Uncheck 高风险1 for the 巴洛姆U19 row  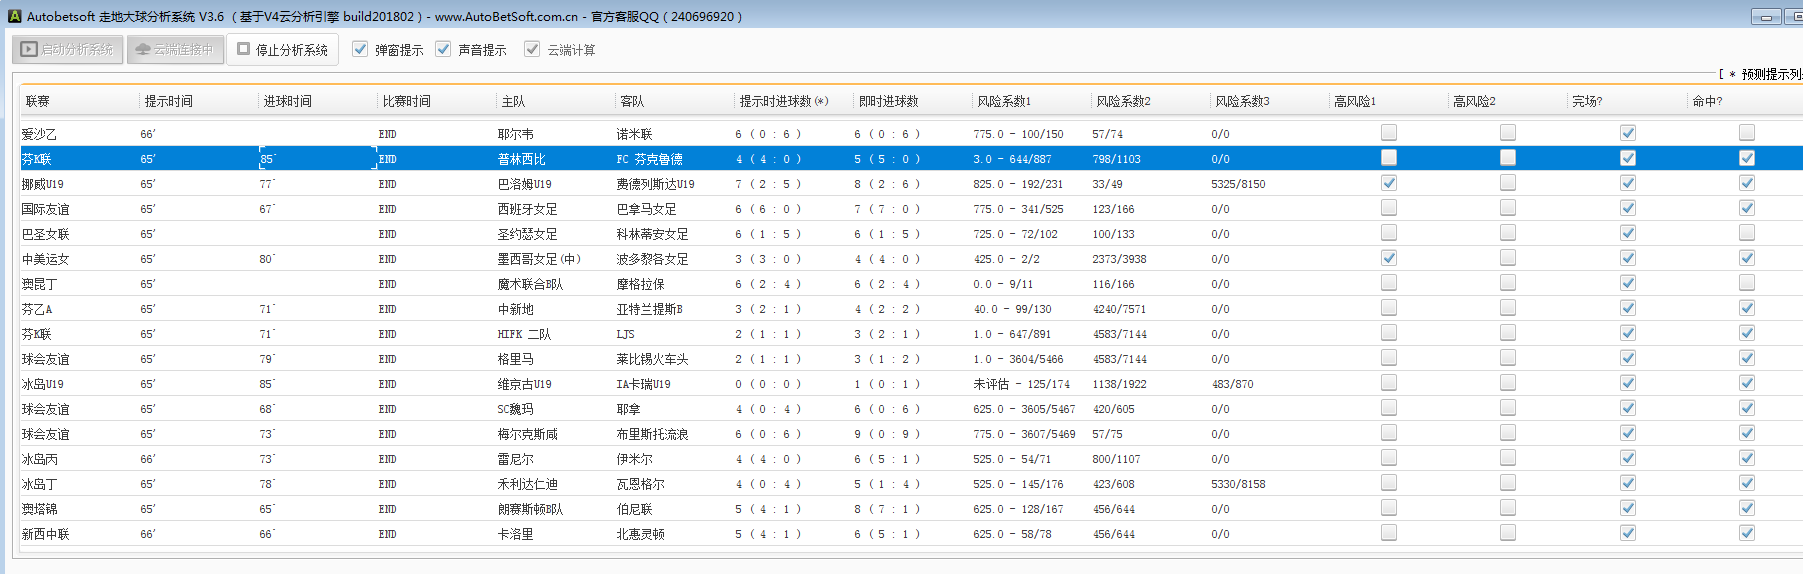point(1389,183)
